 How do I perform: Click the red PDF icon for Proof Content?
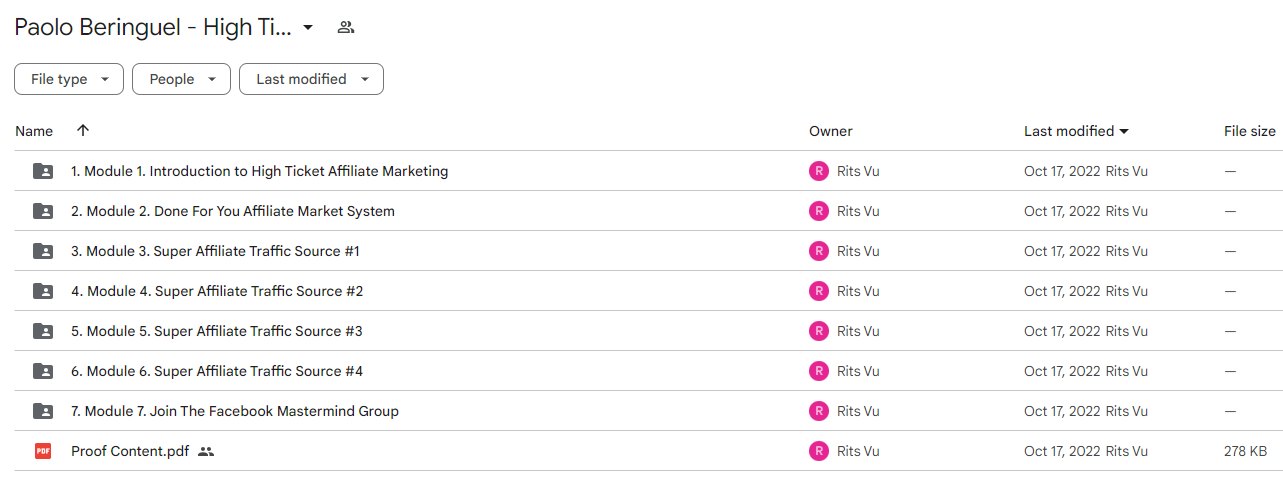coord(43,451)
